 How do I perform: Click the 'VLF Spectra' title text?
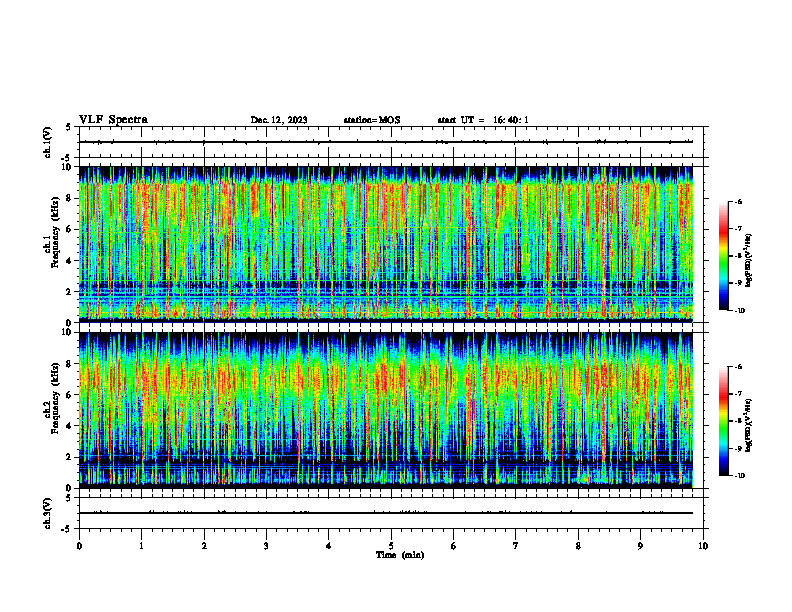click(113, 120)
